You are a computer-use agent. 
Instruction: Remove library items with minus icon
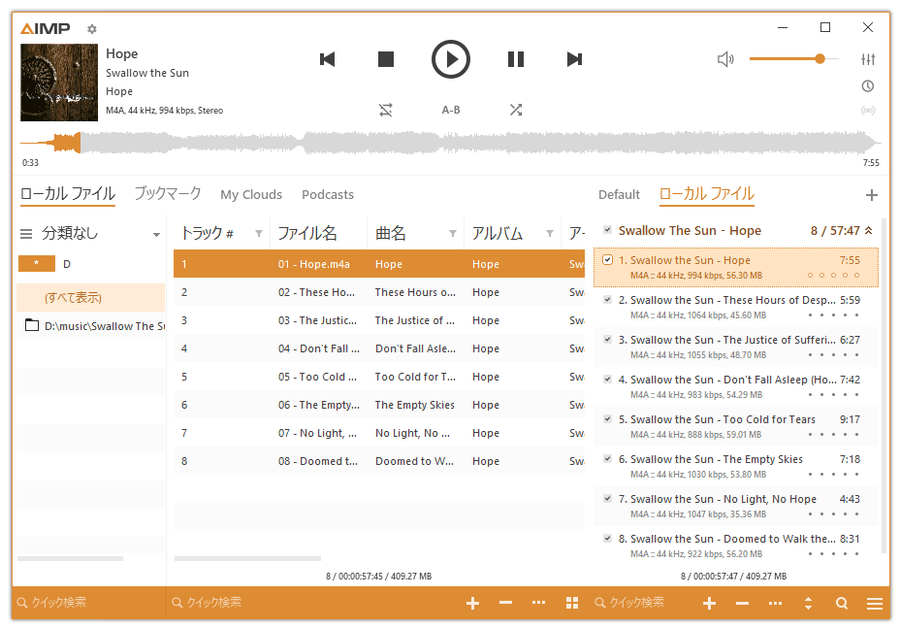coord(506,603)
